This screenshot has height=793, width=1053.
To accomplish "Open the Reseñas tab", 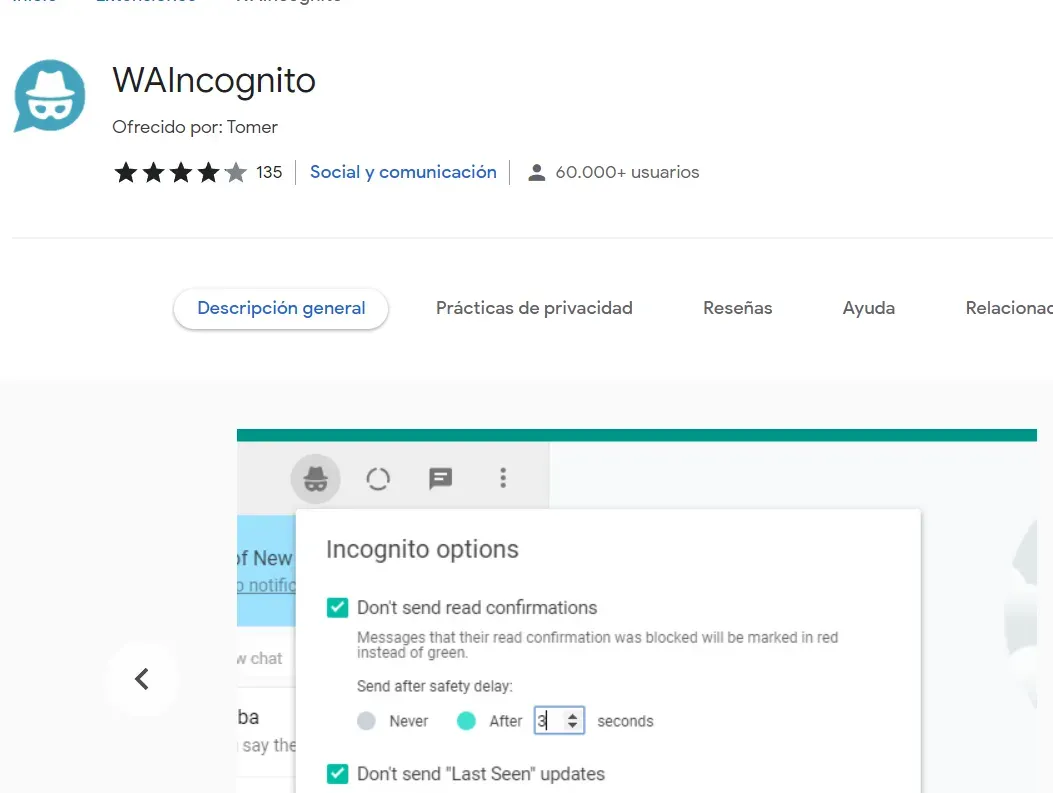I will click(x=737, y=308).
